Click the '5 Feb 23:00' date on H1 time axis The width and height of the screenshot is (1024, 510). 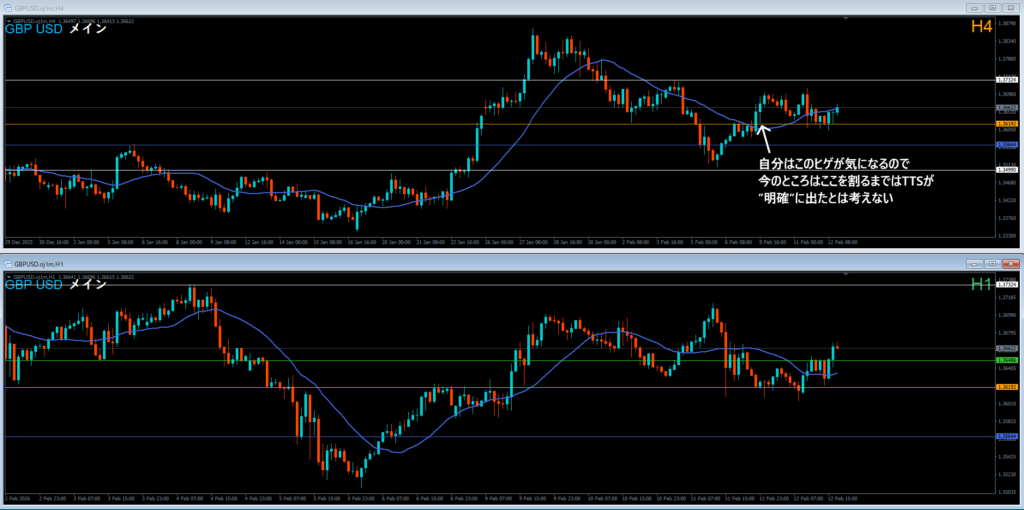click(361, 498)
